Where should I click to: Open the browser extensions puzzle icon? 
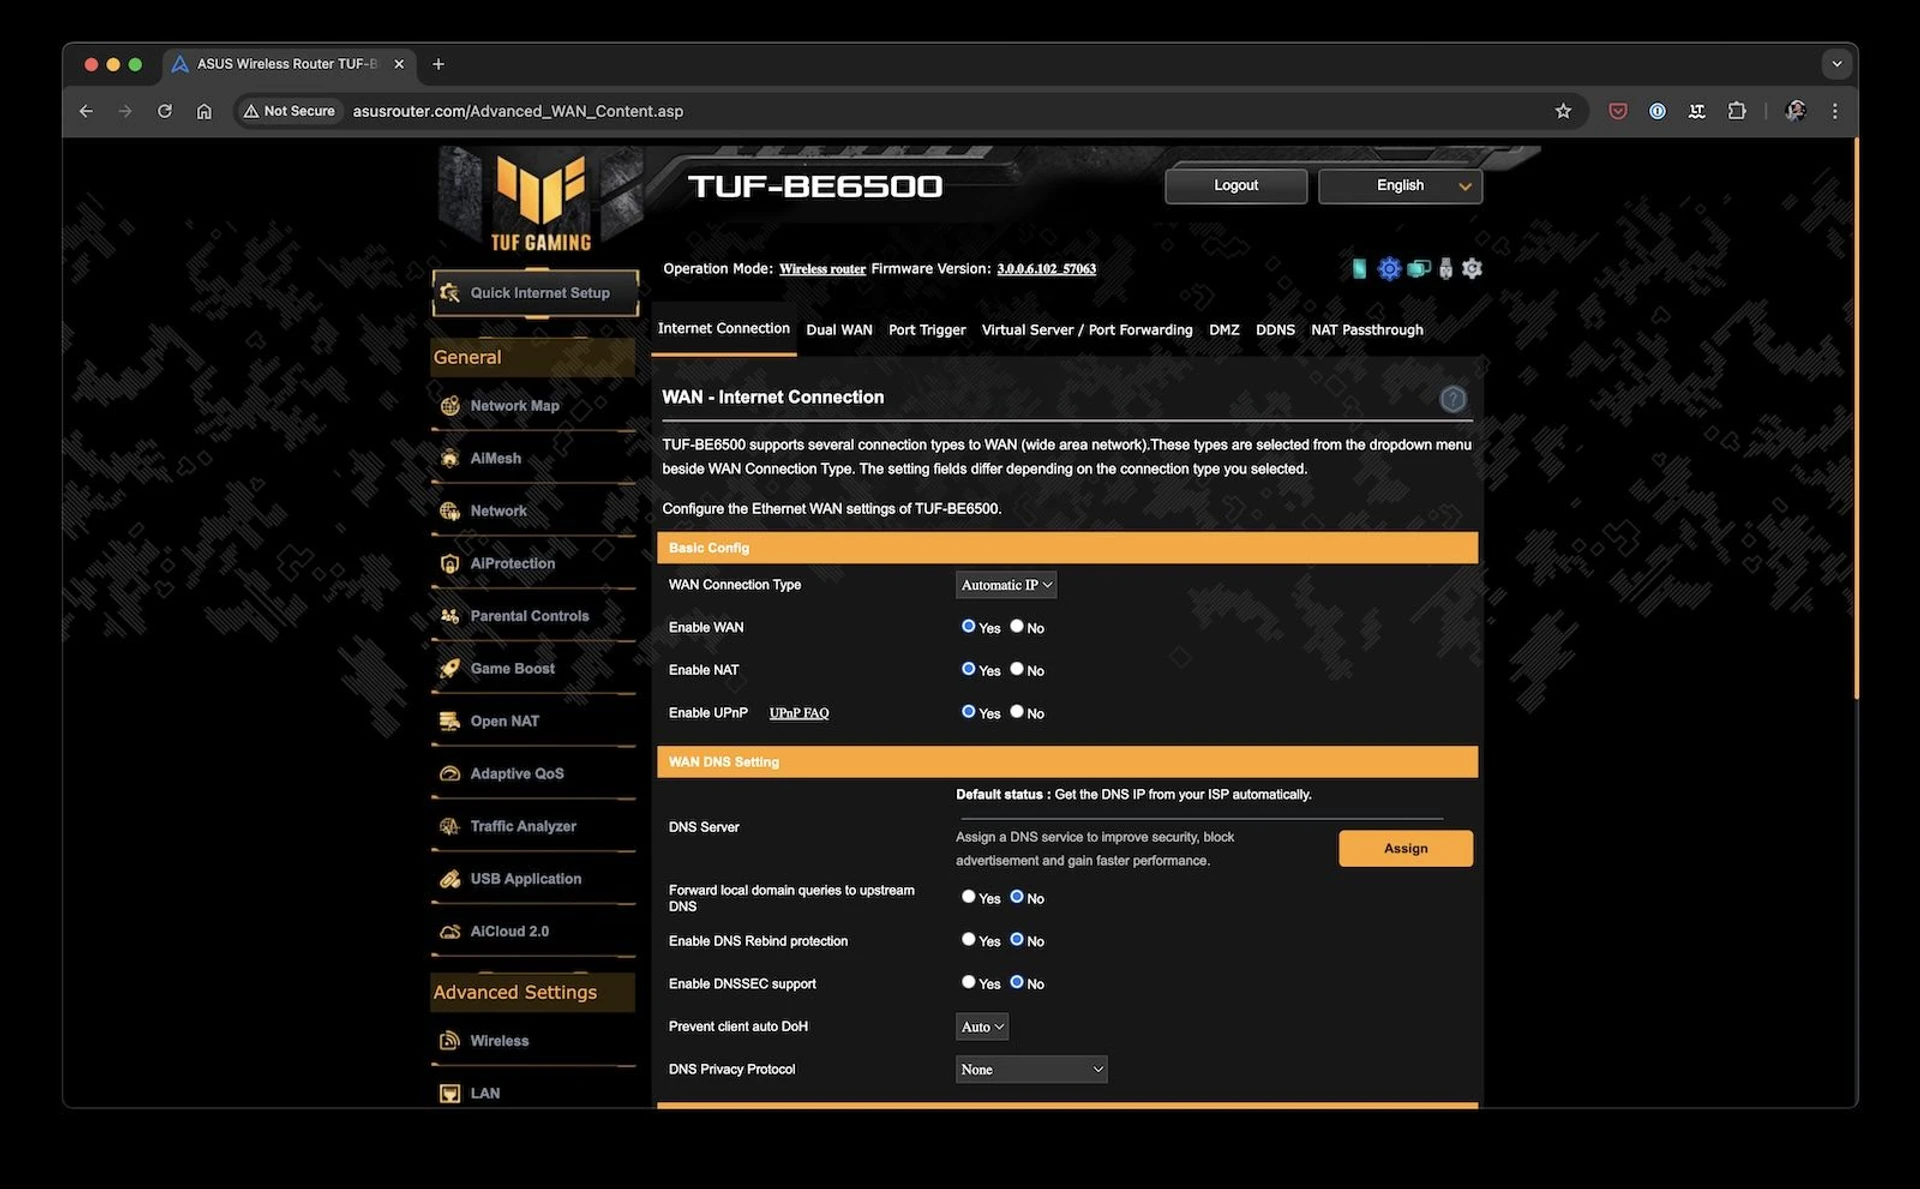(x=1737, y=111)
